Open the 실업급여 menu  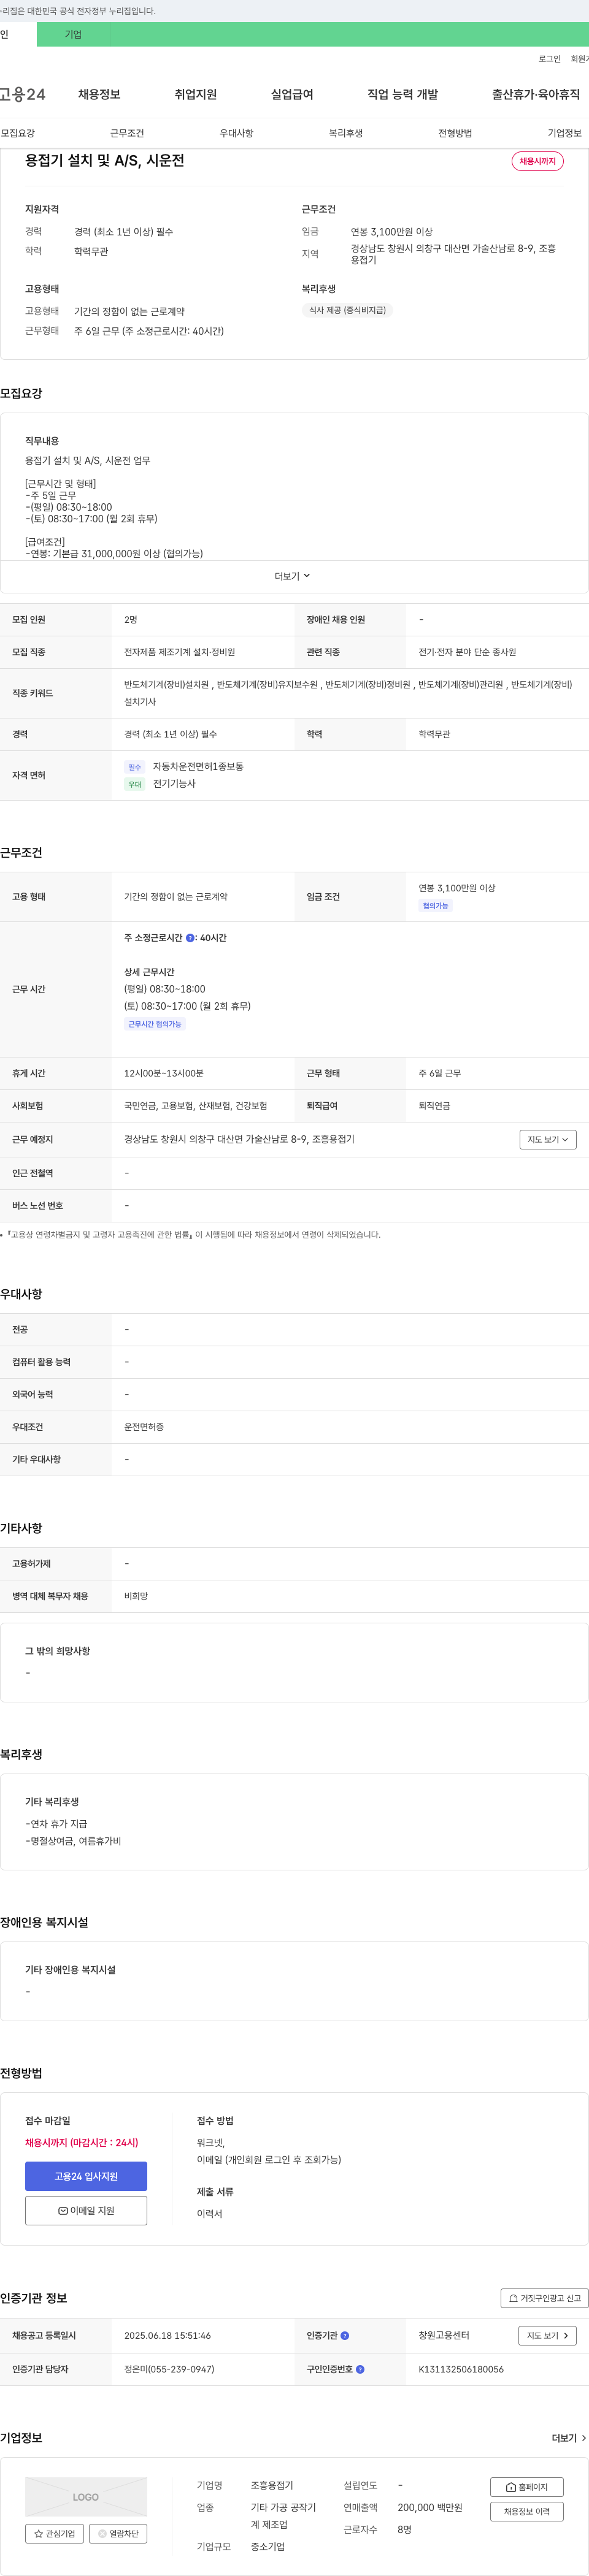pos(292,94)
